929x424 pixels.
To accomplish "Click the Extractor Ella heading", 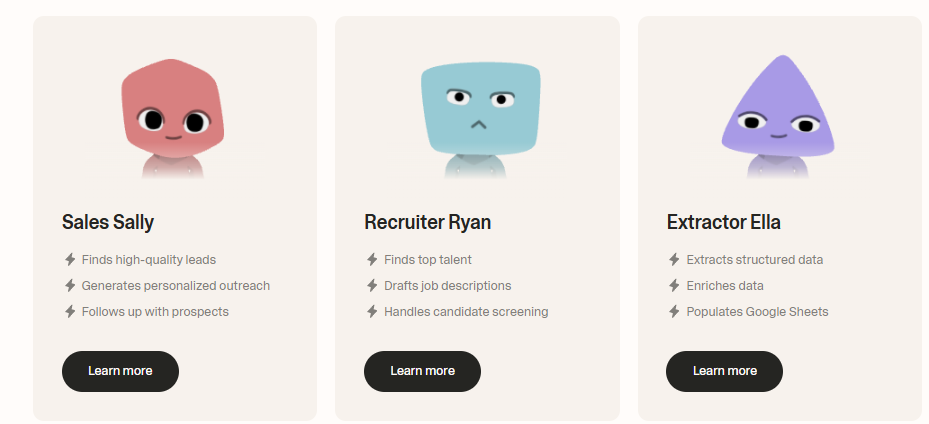I will [724, 222].
